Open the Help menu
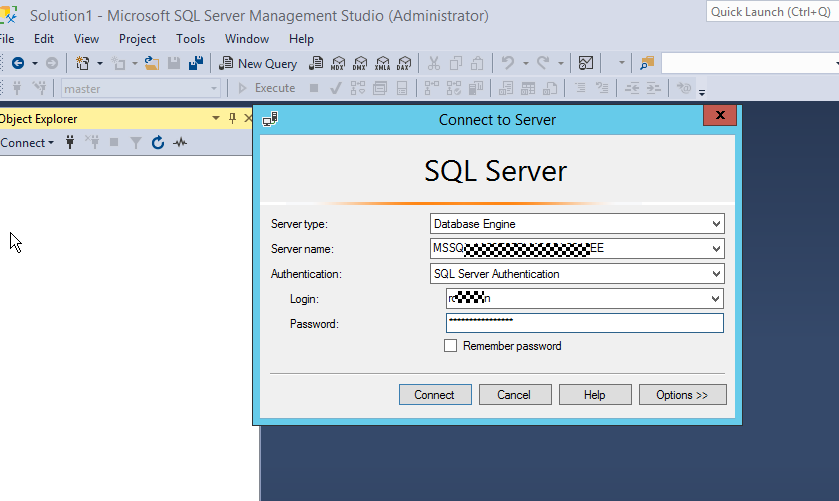 [x=301, y=39]
